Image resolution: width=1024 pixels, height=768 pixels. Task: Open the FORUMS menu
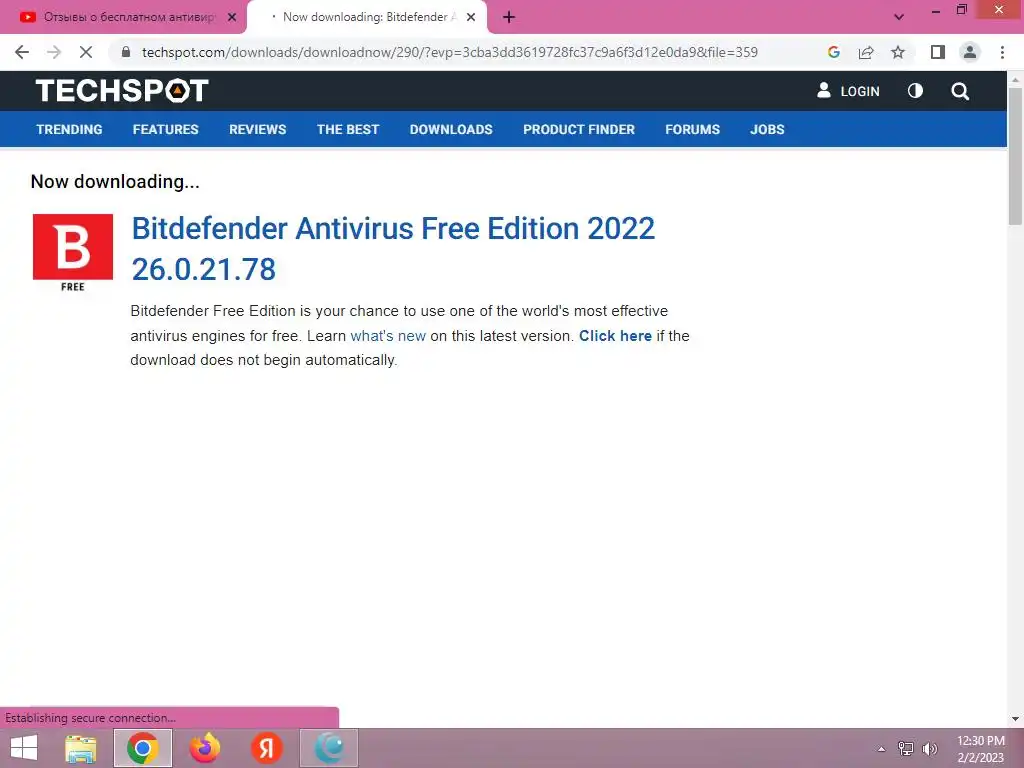692,129
